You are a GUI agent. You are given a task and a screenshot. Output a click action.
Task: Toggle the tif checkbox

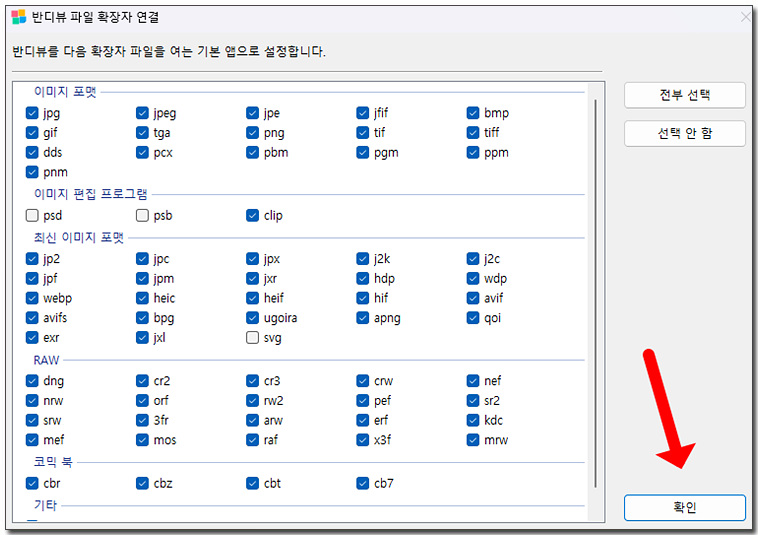(x=363, y=132)
